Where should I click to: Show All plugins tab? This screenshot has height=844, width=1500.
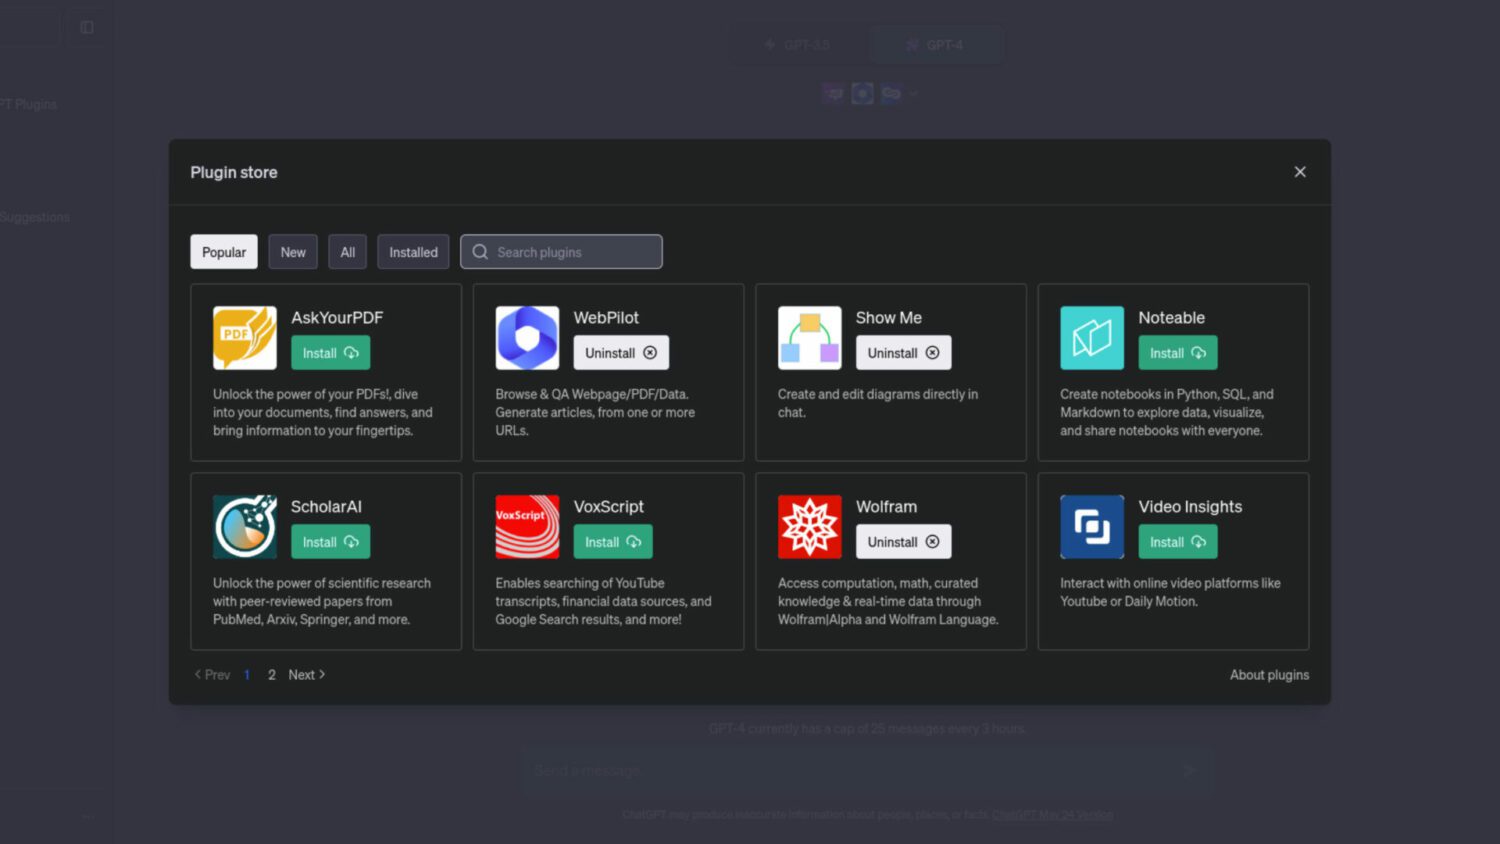pos(348,252)
